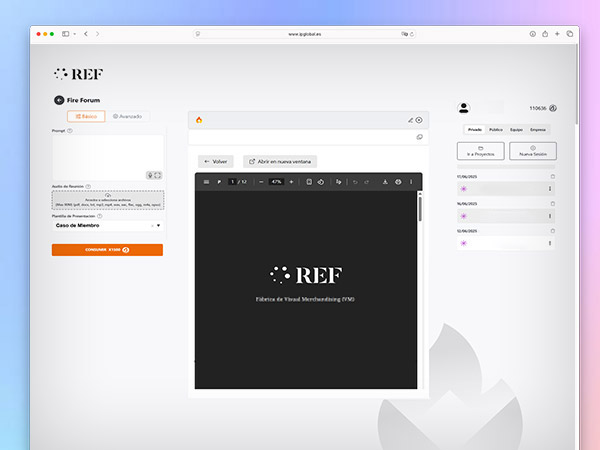Select the Privado tab
The image size is (600, 450).
(475, 130)
